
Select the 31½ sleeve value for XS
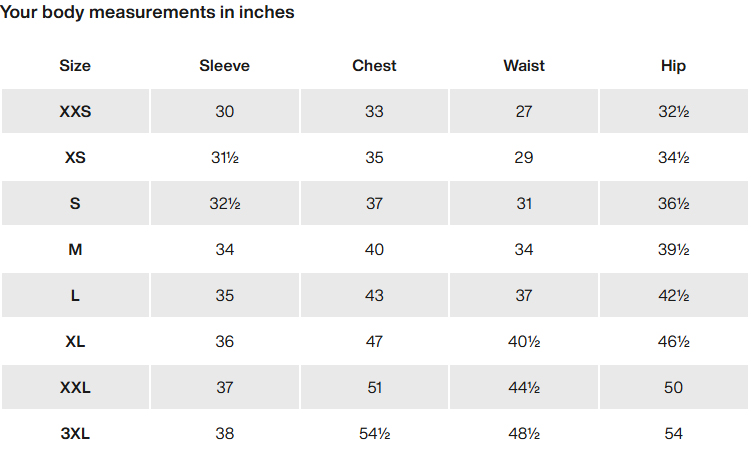[225, 158]
